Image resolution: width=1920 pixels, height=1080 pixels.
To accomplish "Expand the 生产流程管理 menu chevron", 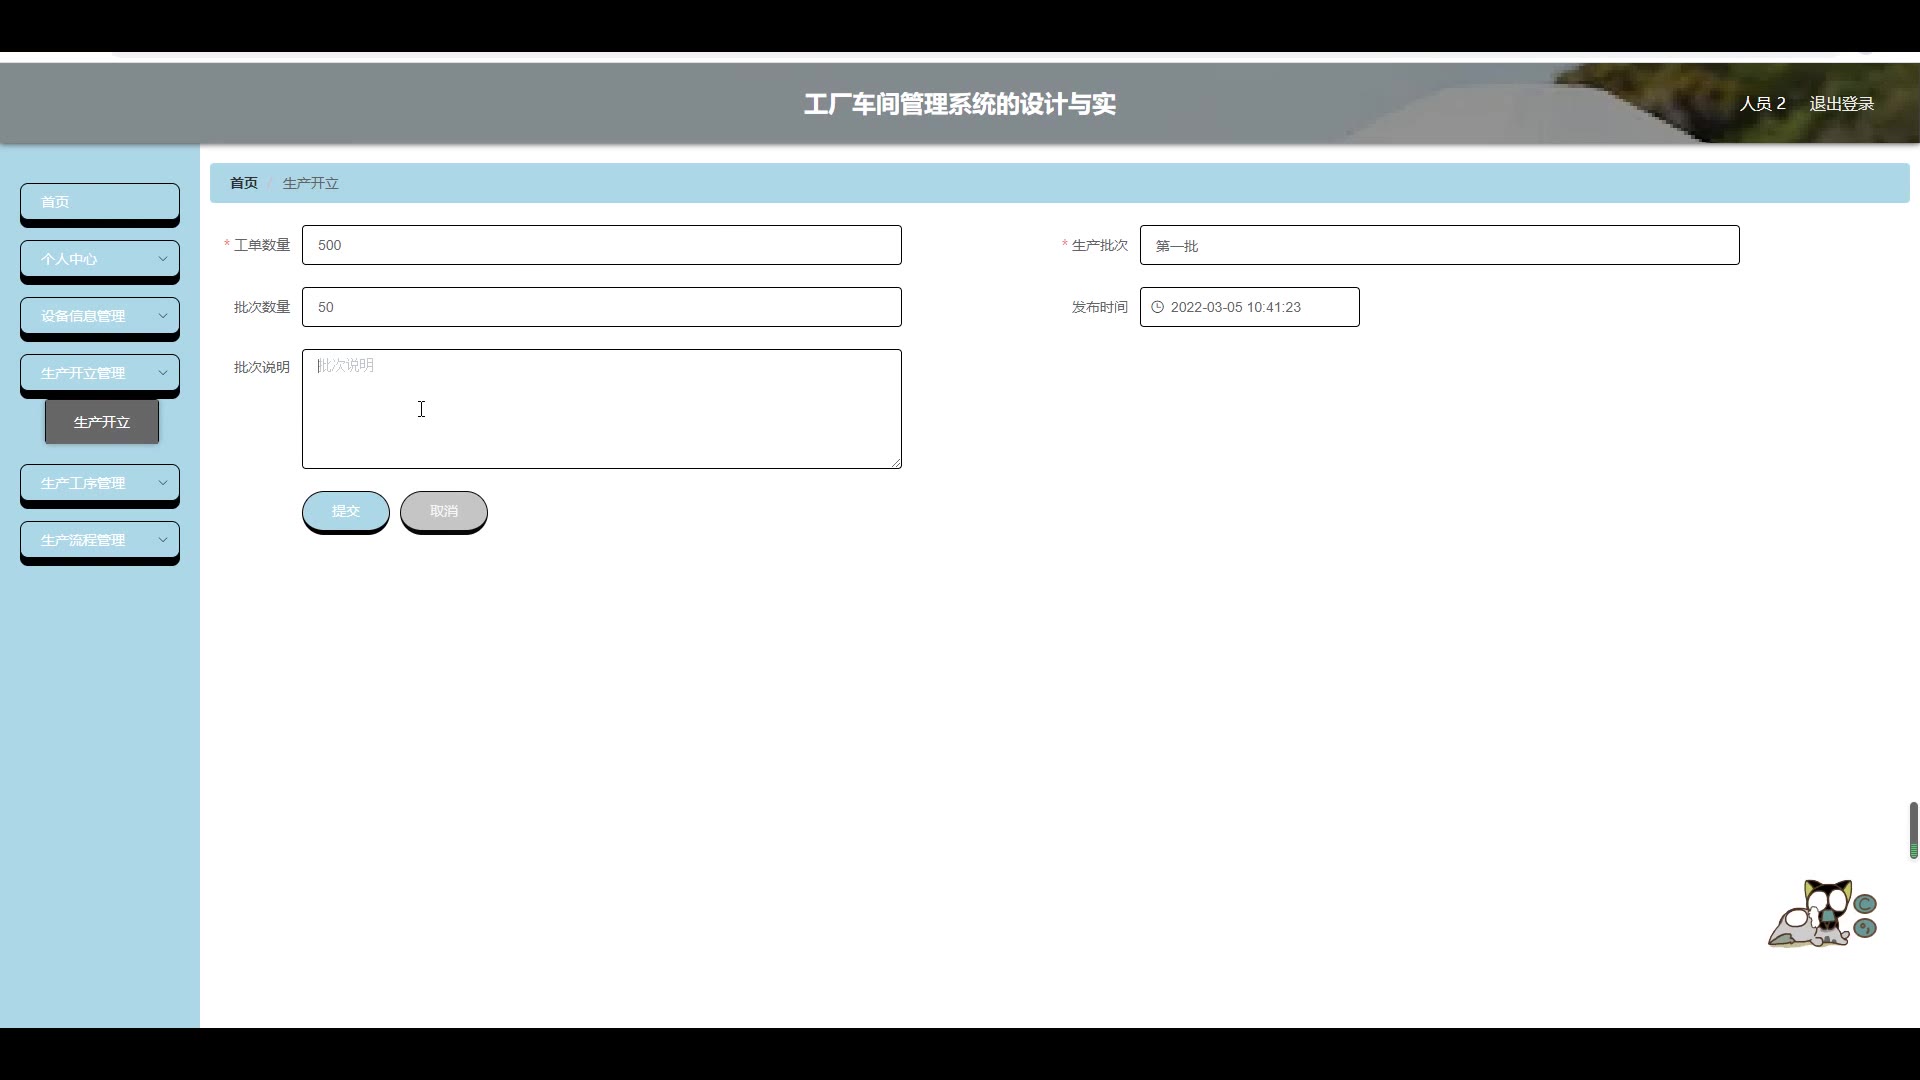I will tap(163, 540).
